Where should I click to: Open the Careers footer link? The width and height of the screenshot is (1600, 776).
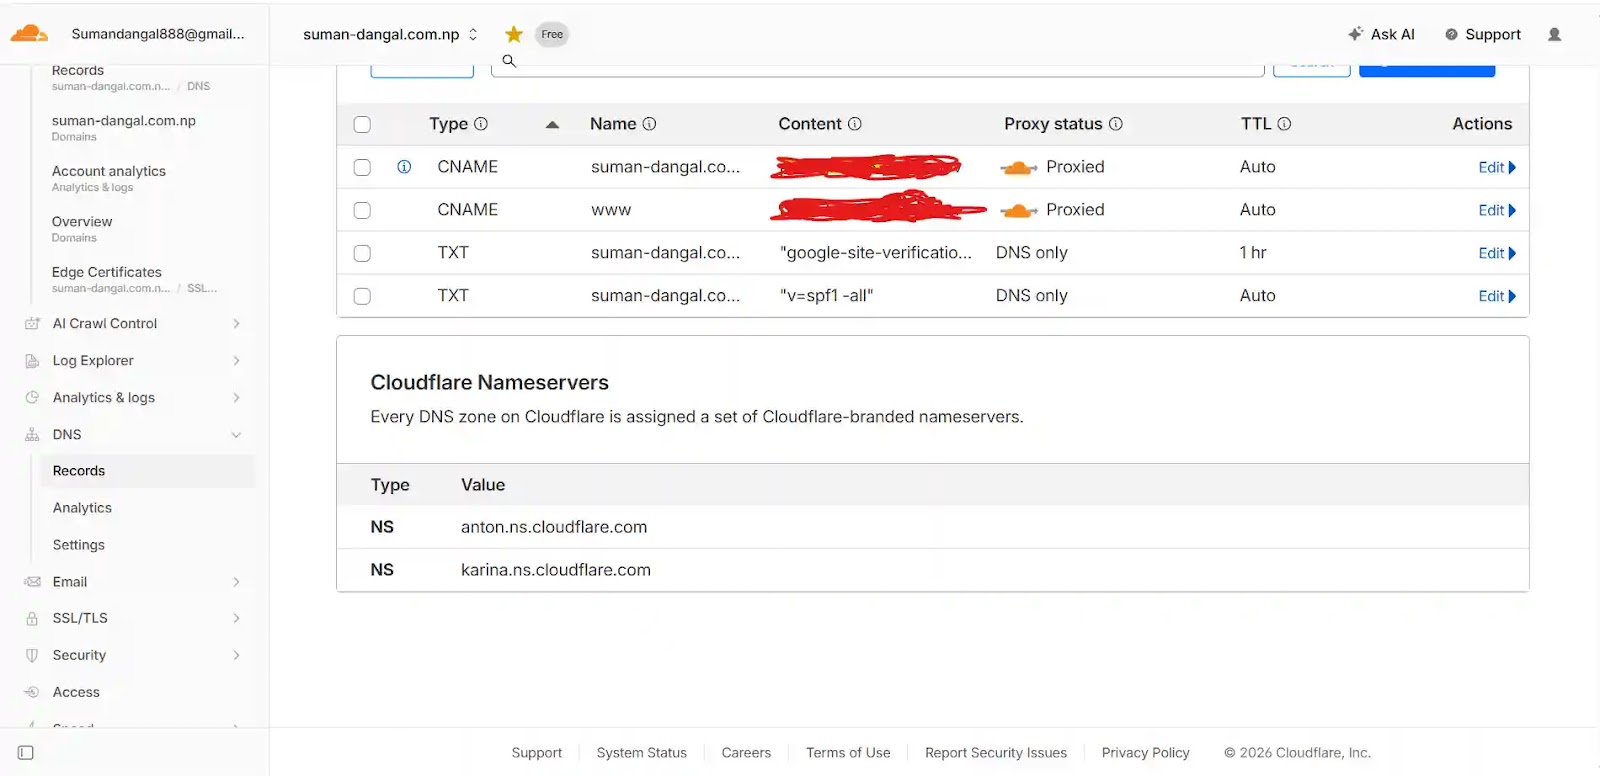(746, 753)
